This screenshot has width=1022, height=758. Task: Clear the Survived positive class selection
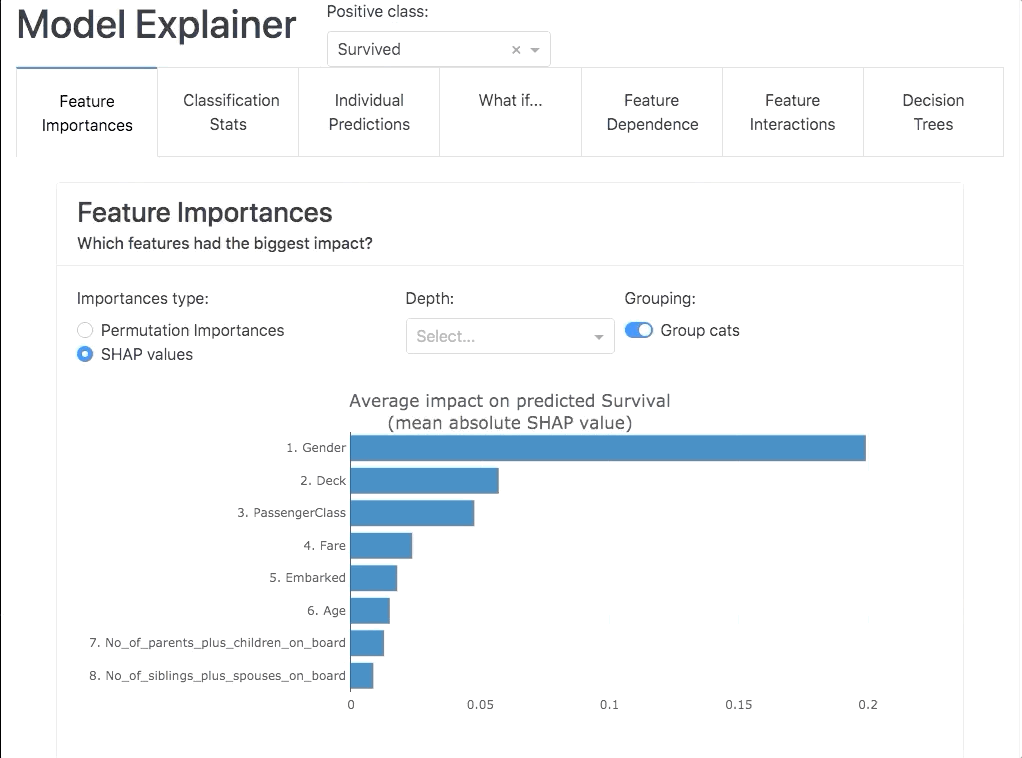516,48
